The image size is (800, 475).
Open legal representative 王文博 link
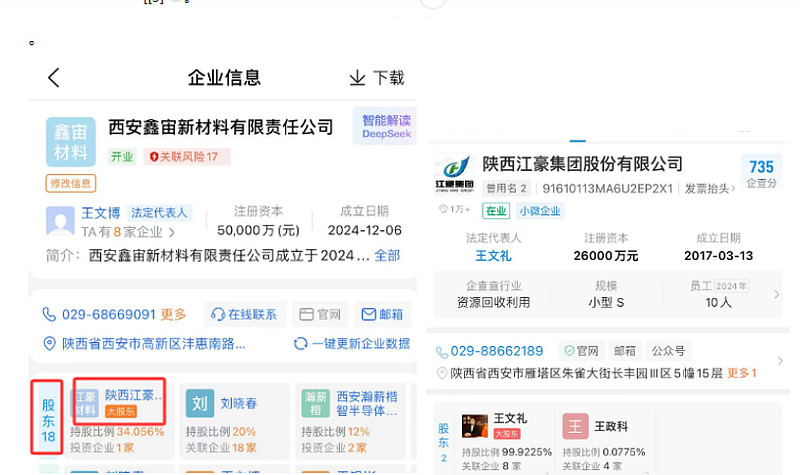(101, 213)
